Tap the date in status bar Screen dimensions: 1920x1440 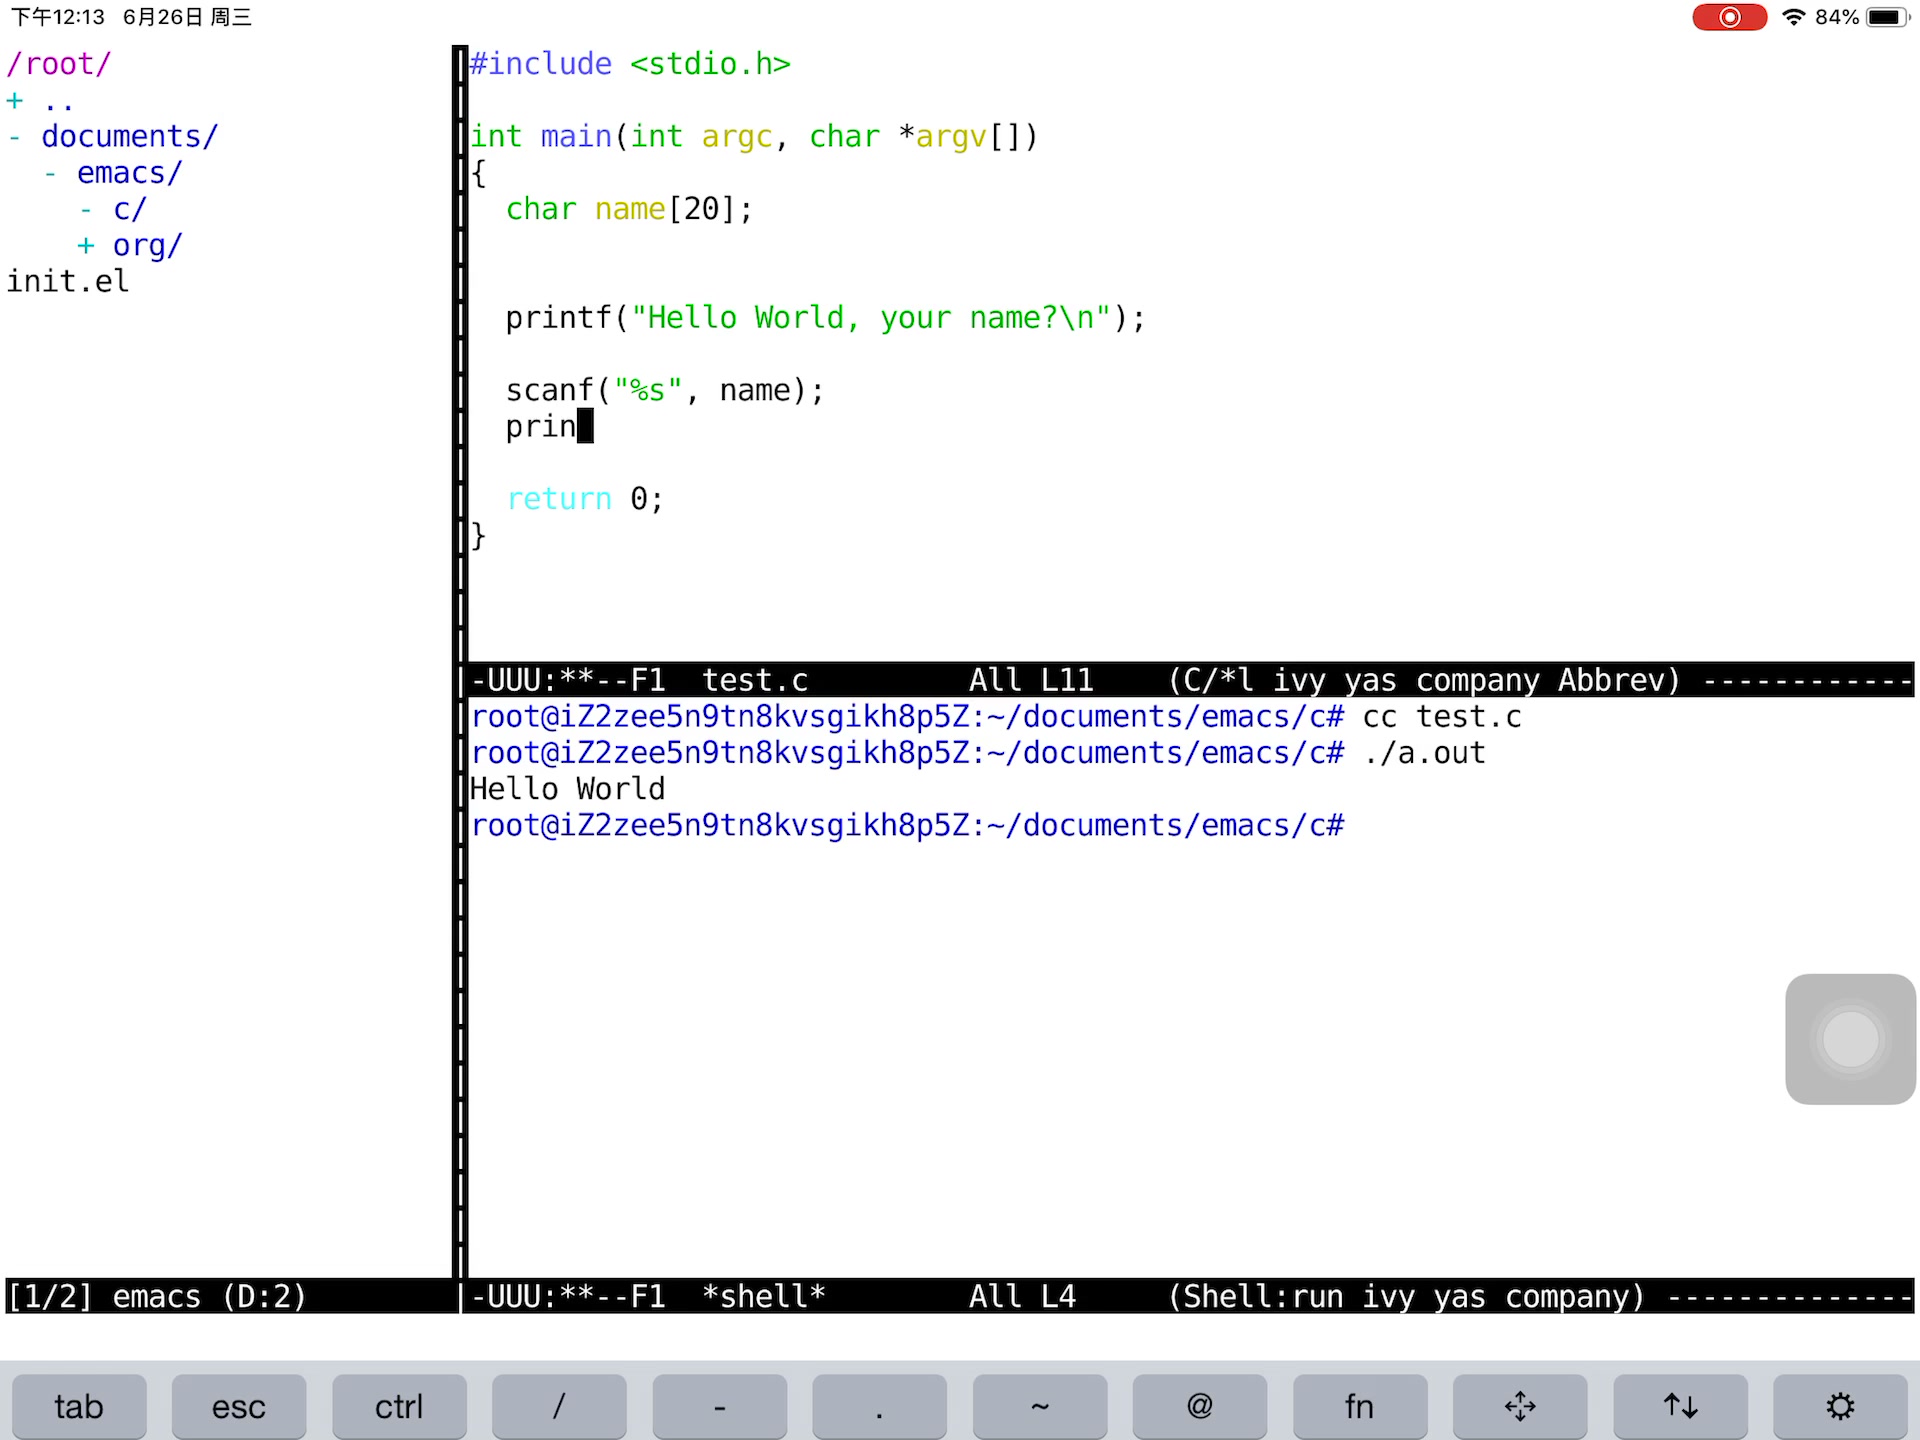tap(187, 17)
